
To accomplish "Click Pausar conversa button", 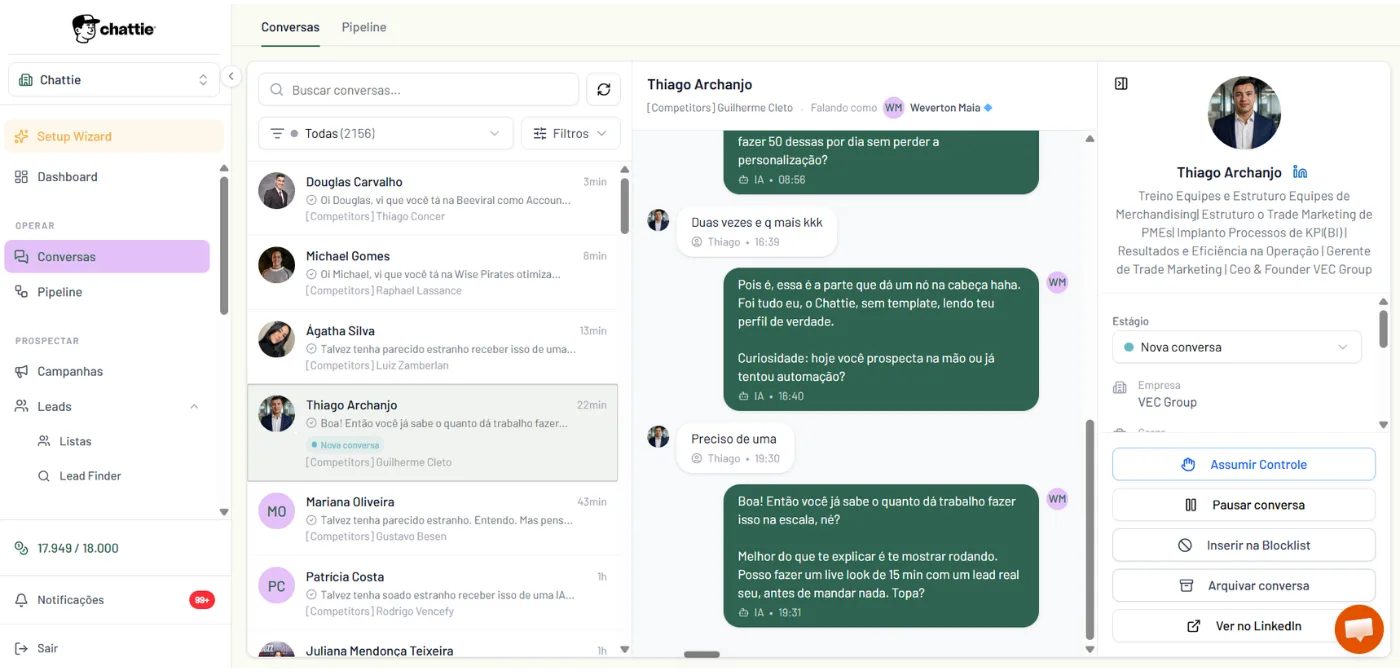I will pos(1244,505).
